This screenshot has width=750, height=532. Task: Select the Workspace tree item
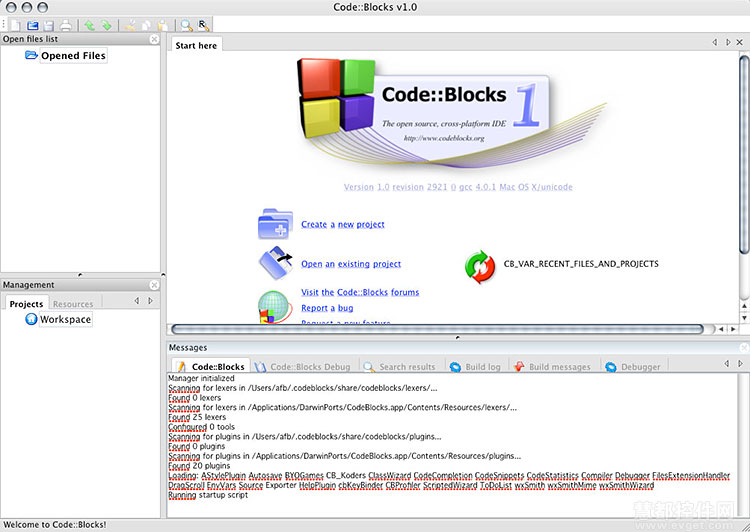[66, 319]
